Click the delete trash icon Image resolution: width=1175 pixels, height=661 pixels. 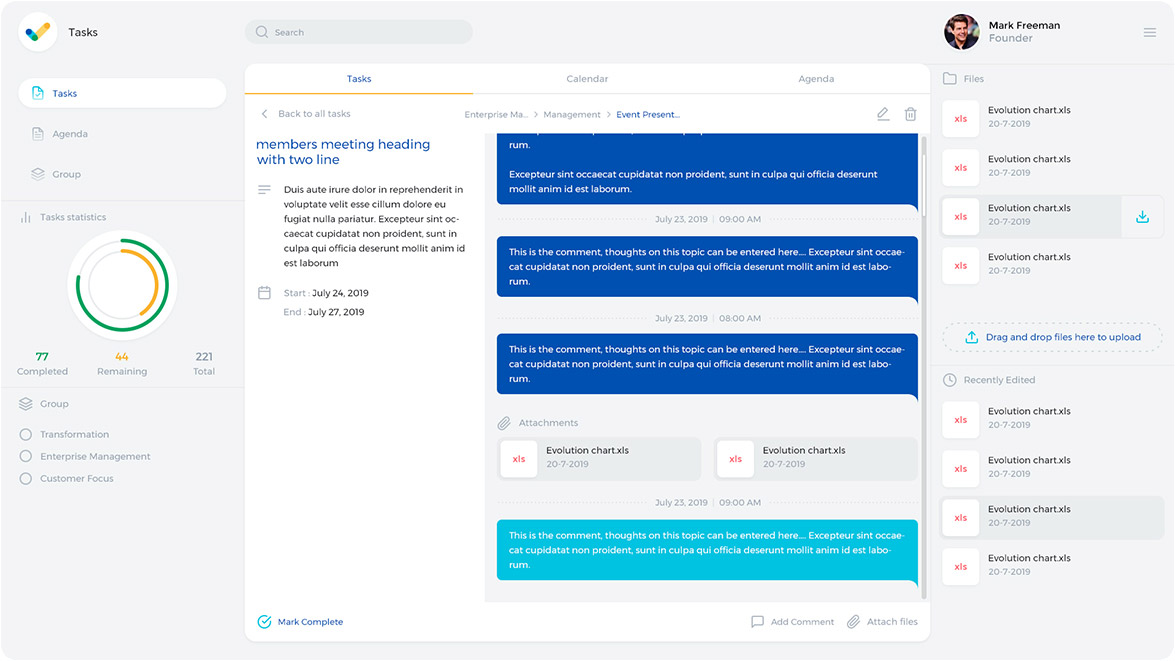910,114
